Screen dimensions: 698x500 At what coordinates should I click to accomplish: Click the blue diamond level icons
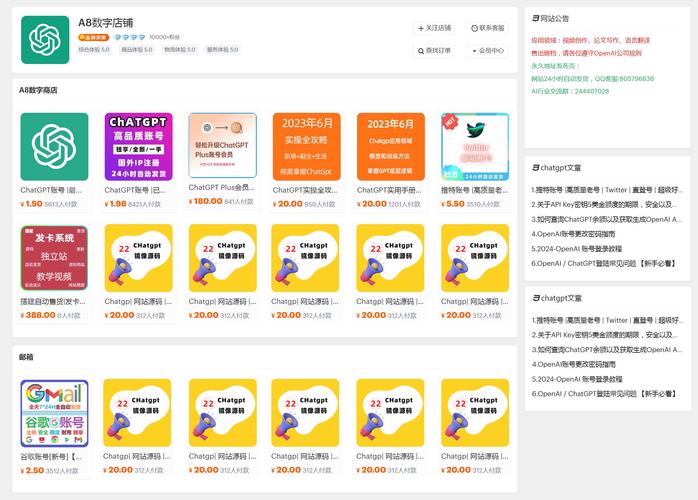129,36
